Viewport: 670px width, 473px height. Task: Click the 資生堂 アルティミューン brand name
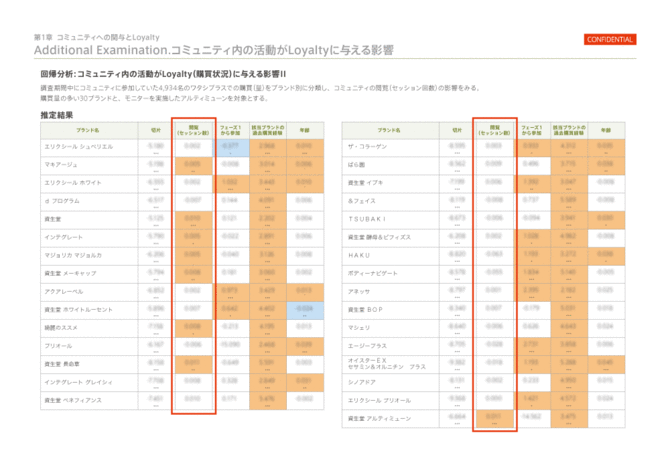pos(379,418)
